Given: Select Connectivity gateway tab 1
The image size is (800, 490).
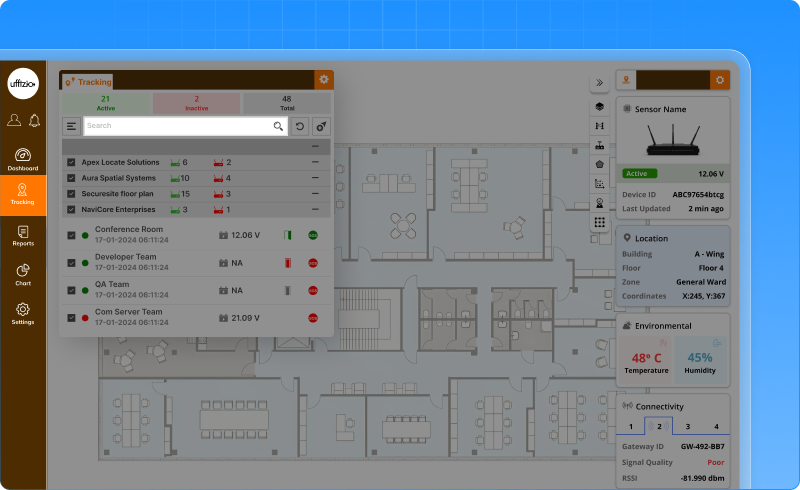Looking at the screenshot, I should 630,427.
